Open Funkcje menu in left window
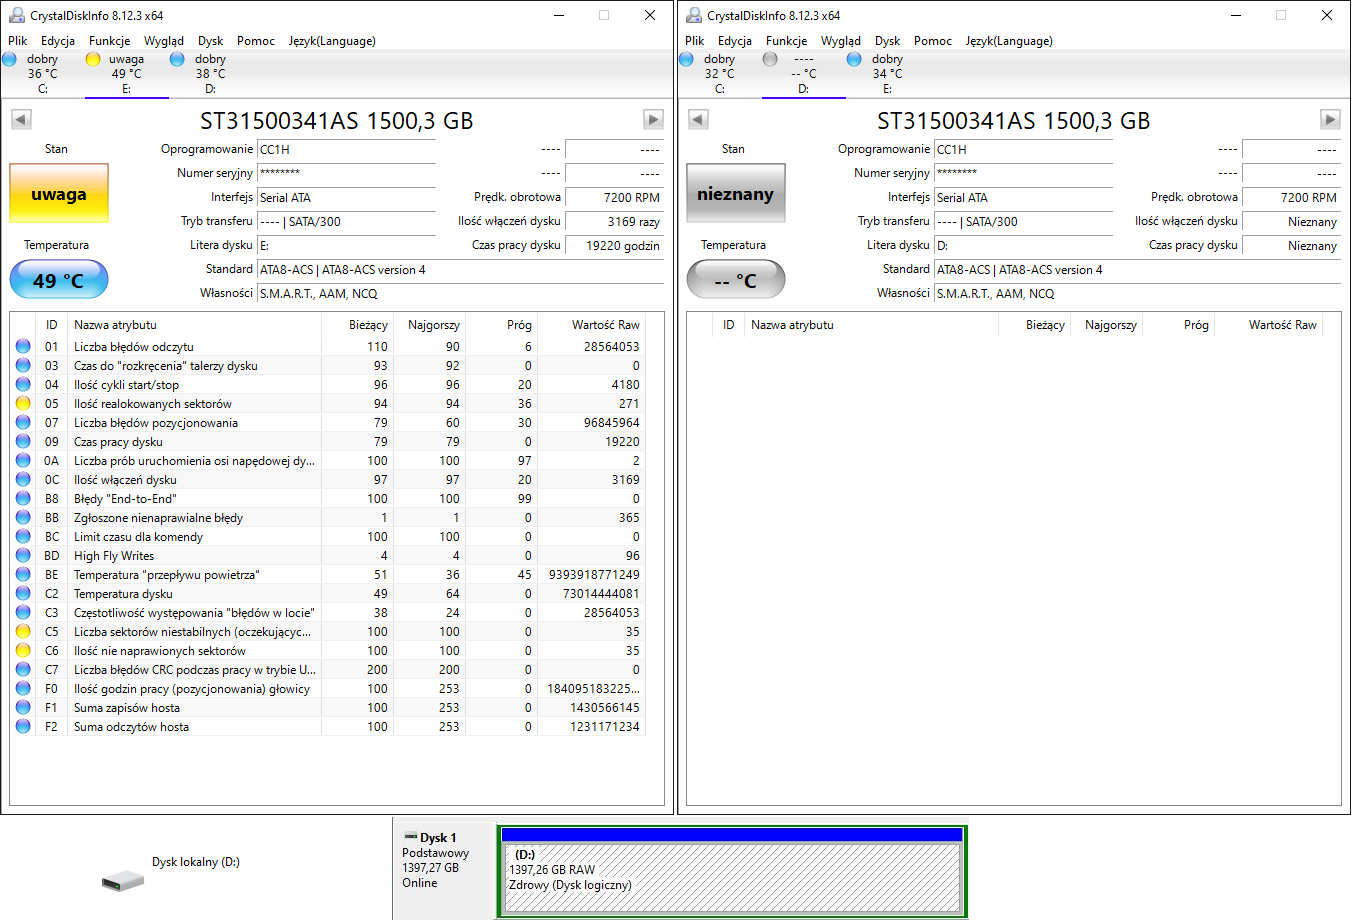Image resolution: width=1352 pixels, height=924 pixels. (110, 41)
